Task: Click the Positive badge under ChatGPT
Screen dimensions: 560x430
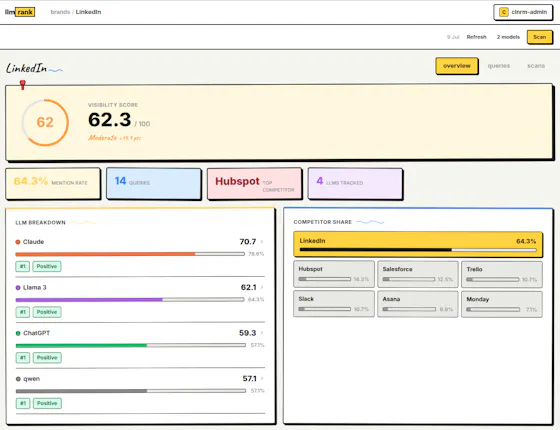Action: pos(47,358)
